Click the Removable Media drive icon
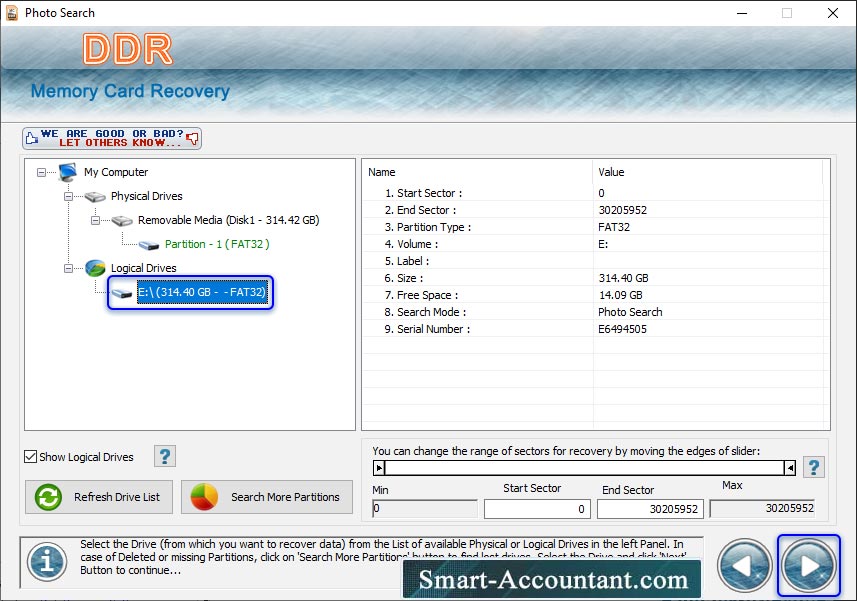 [122, 221]
